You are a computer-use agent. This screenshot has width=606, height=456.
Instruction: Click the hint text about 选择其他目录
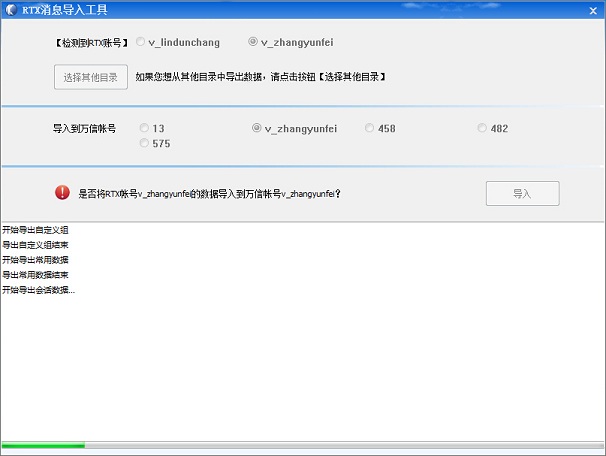coord(261,77)
